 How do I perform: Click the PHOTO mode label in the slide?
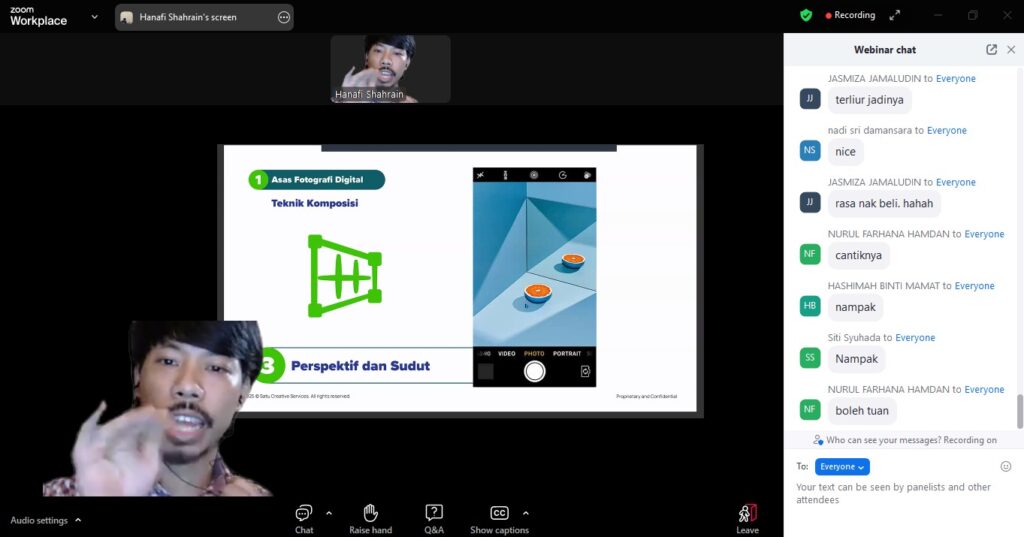coord(534,353)
